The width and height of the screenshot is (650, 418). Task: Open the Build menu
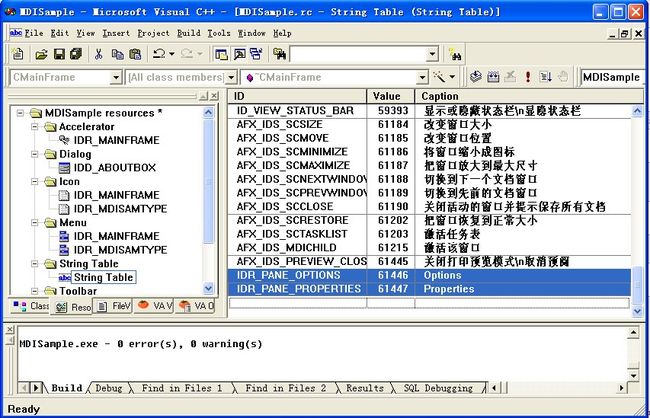(x=189, y=33)
